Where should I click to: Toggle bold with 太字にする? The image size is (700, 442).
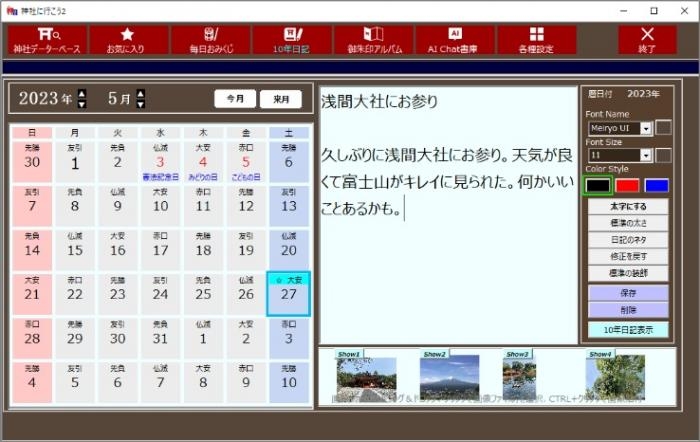pos(627,207)
